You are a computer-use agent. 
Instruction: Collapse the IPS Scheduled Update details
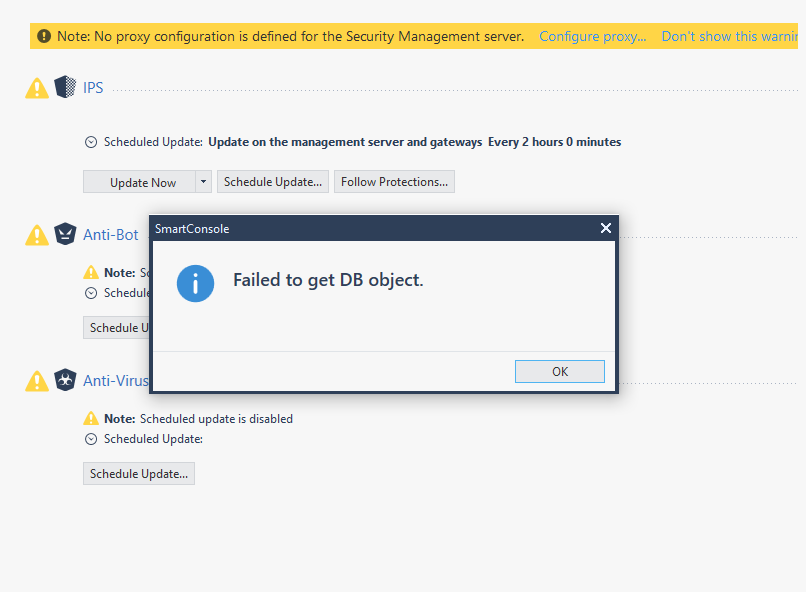tap(91, 142)
